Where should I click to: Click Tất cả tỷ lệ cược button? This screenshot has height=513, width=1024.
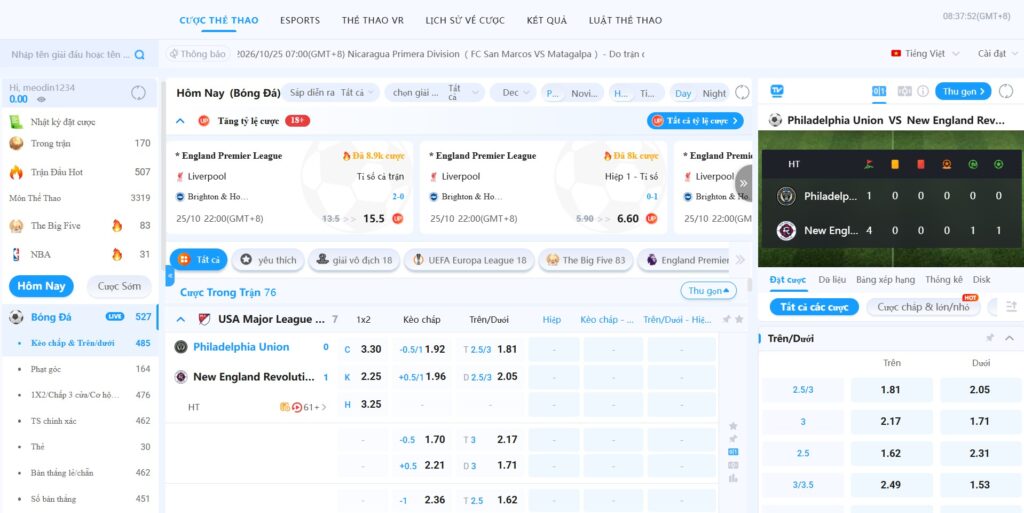click(696, 121)
